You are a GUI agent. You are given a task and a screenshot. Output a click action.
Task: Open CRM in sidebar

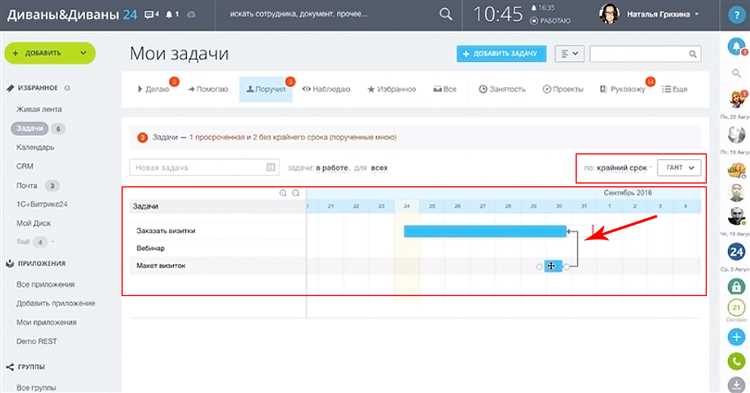pos(25,166)
